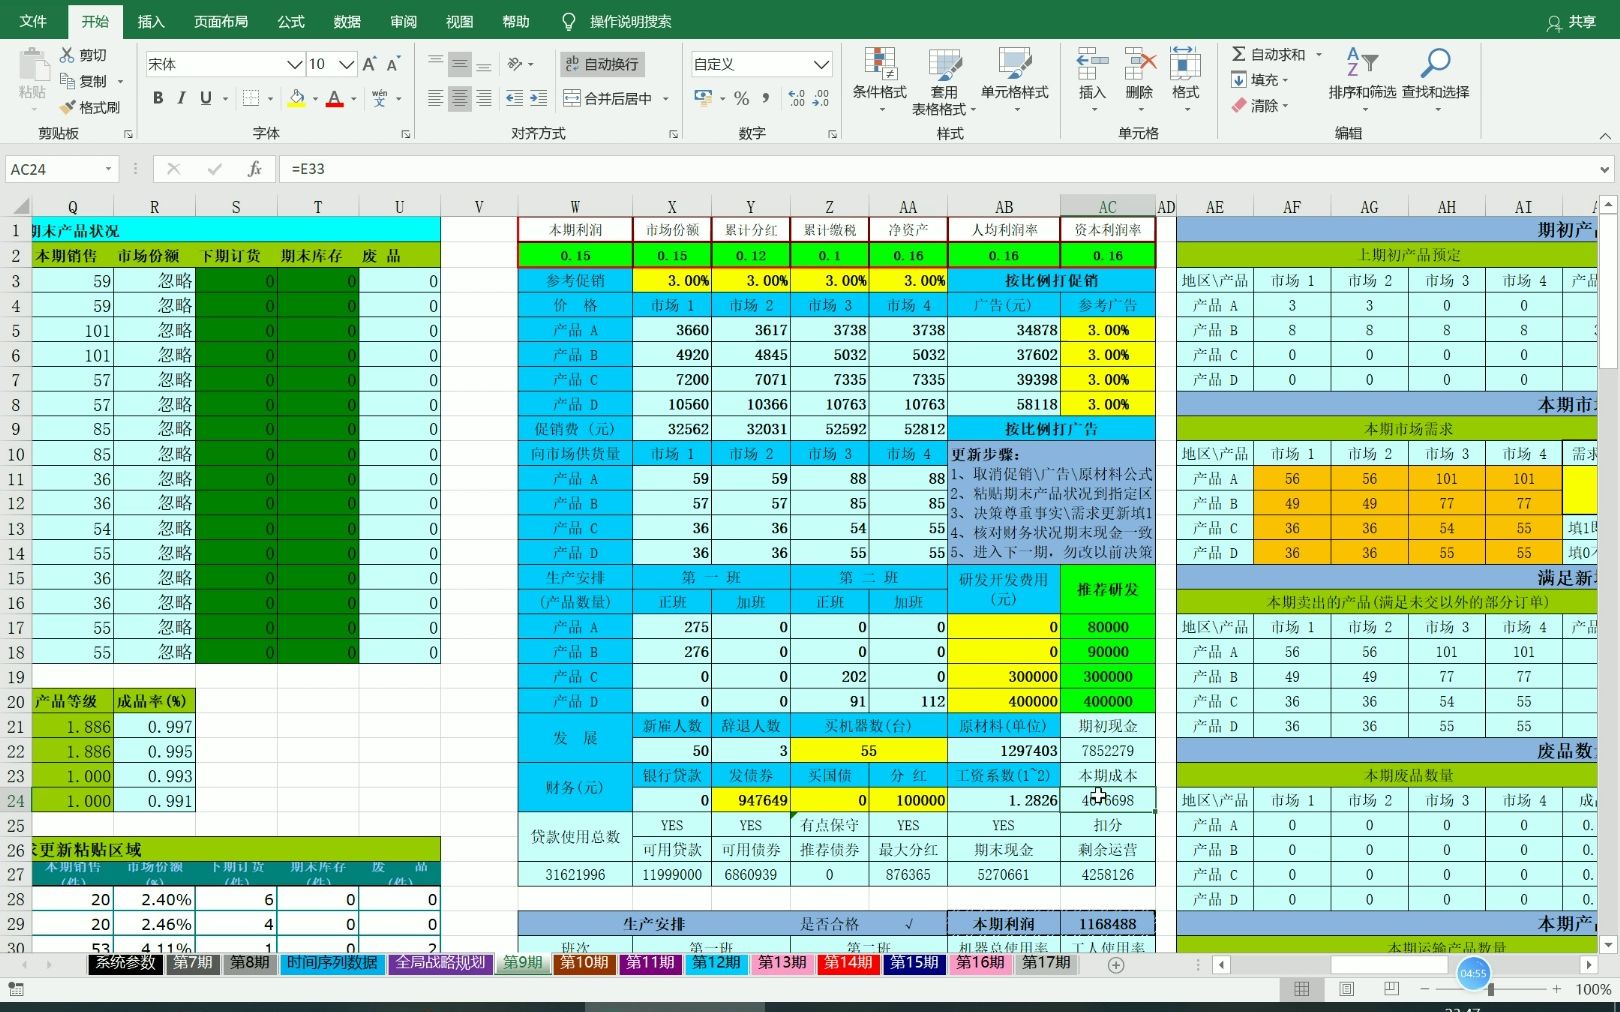The width and height of the screenshot is (1620, 1012).
Task: Collapse the ribbon
Action: pos(1604,135)
